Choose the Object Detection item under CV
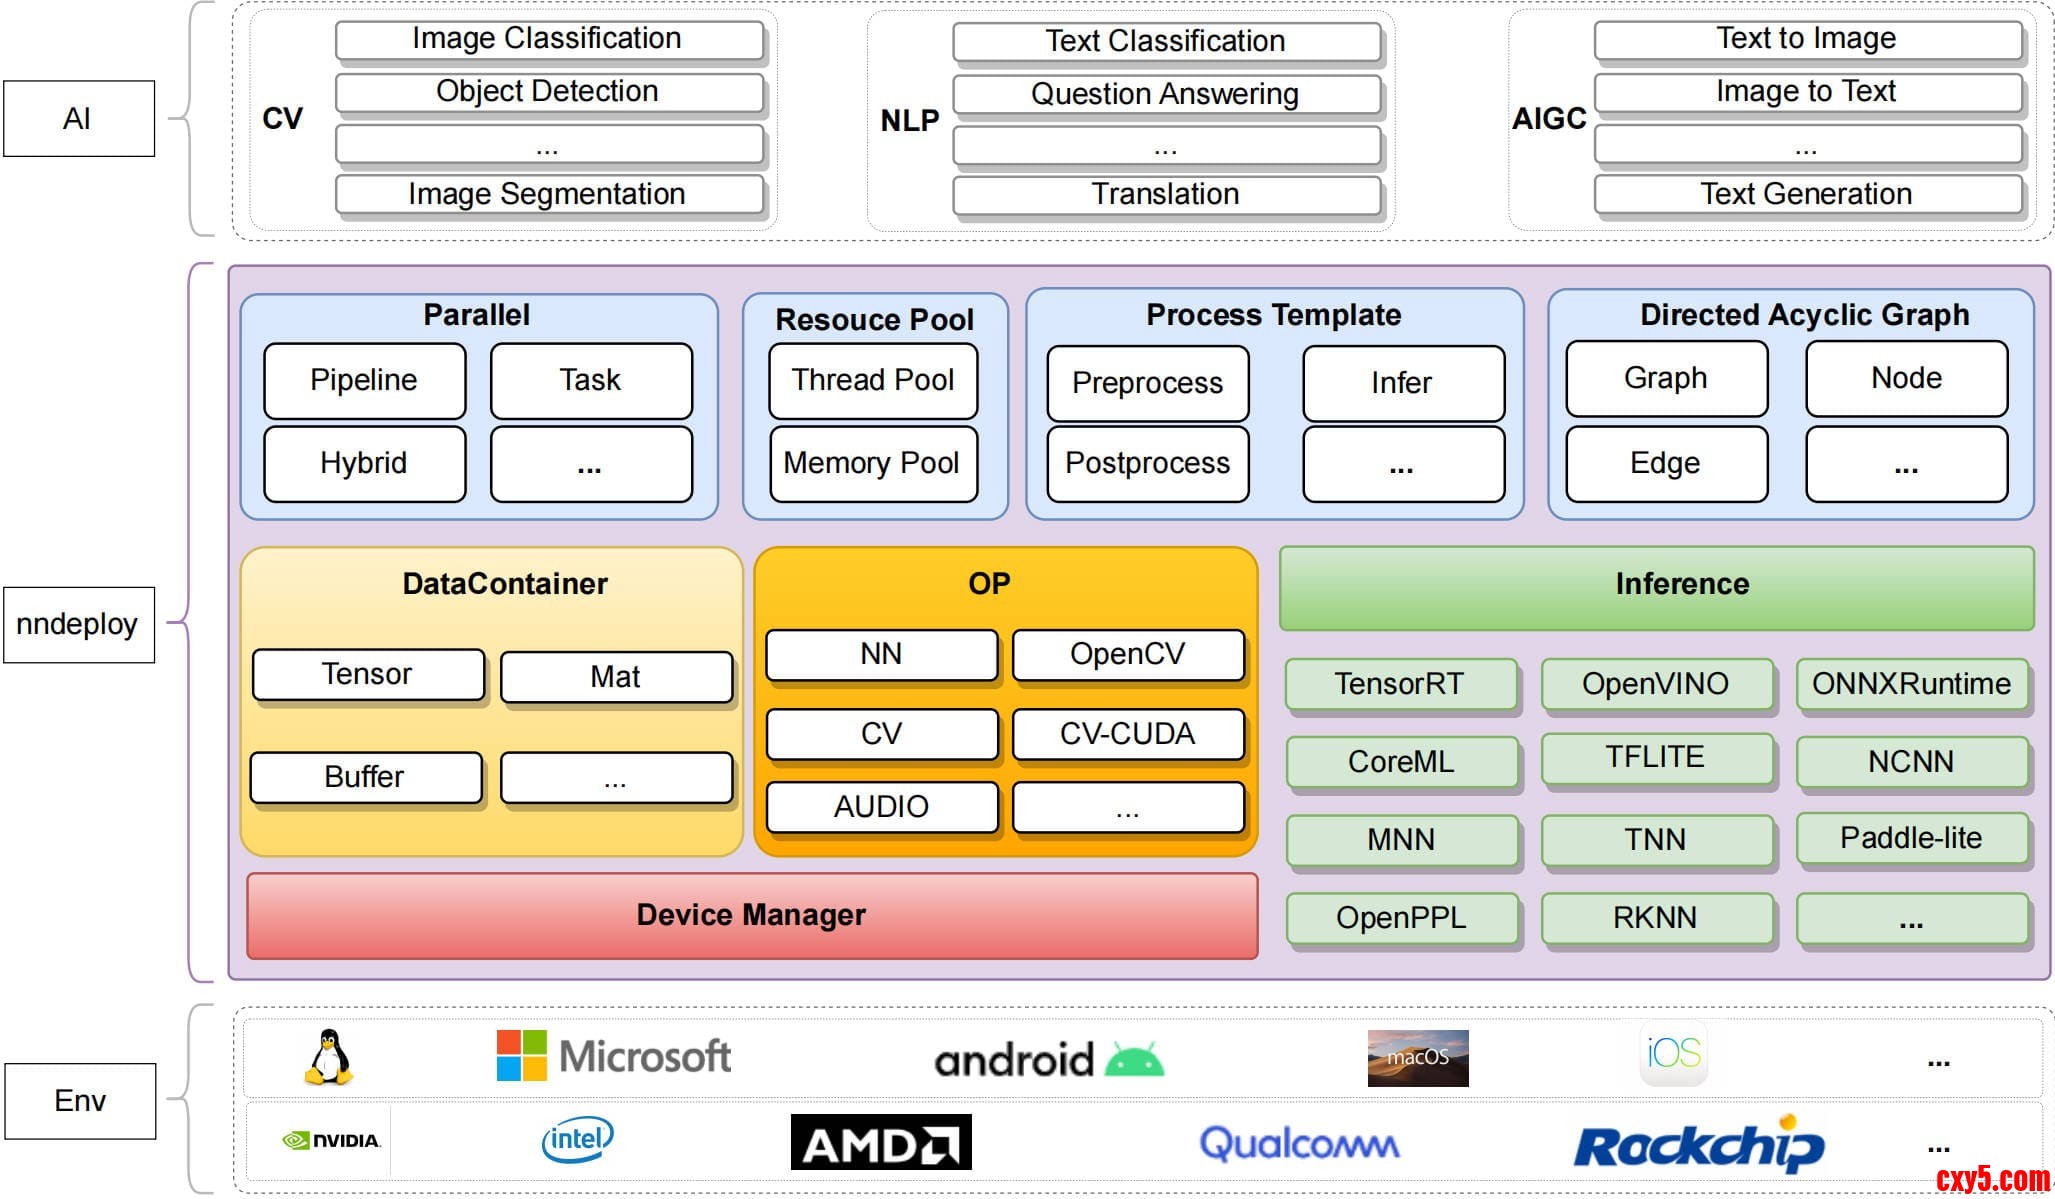The height and width of the screenshot is (1199, 2055). (x=548, y=92)
